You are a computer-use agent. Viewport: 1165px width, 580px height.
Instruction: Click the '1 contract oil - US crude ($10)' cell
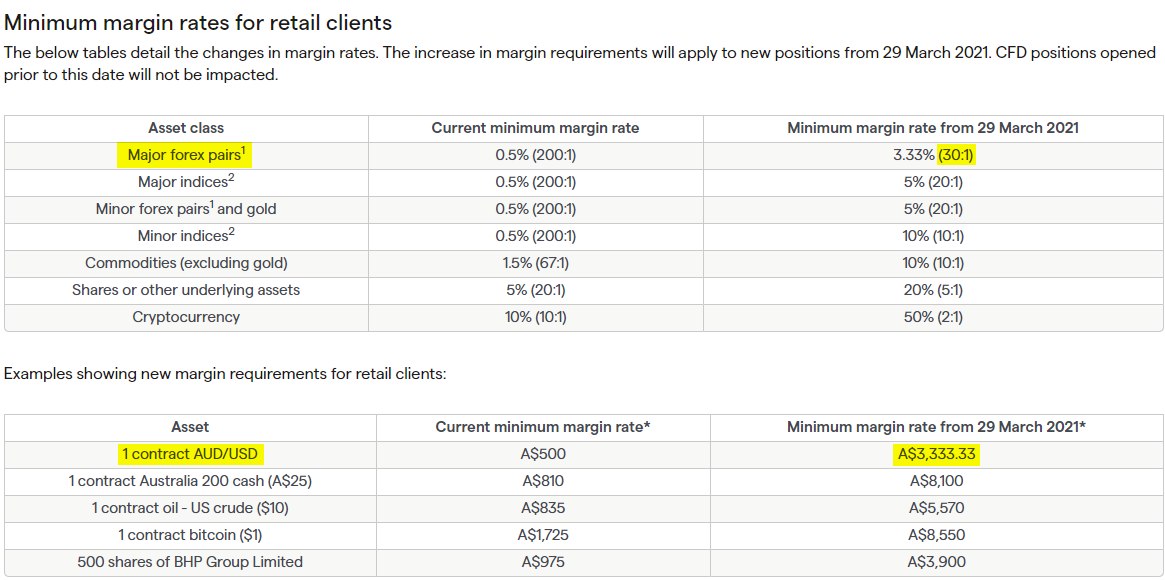click(x=190, y=508)
